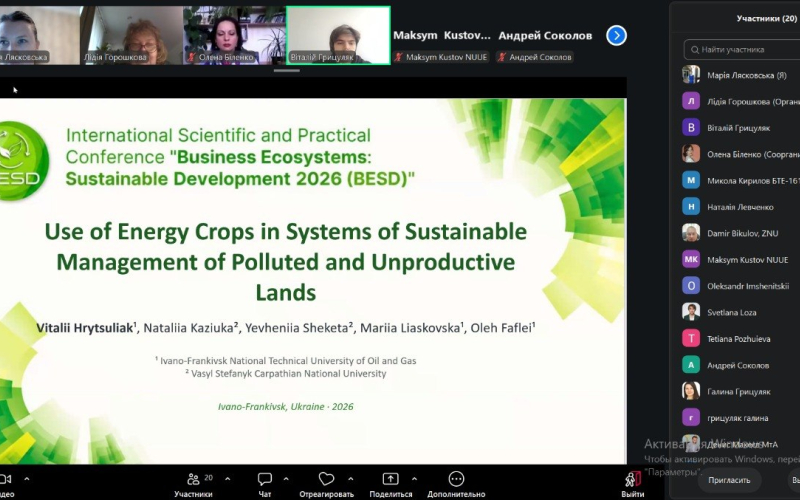
Task: Click the Пригласить invite button
Action: tap(729, 480)
